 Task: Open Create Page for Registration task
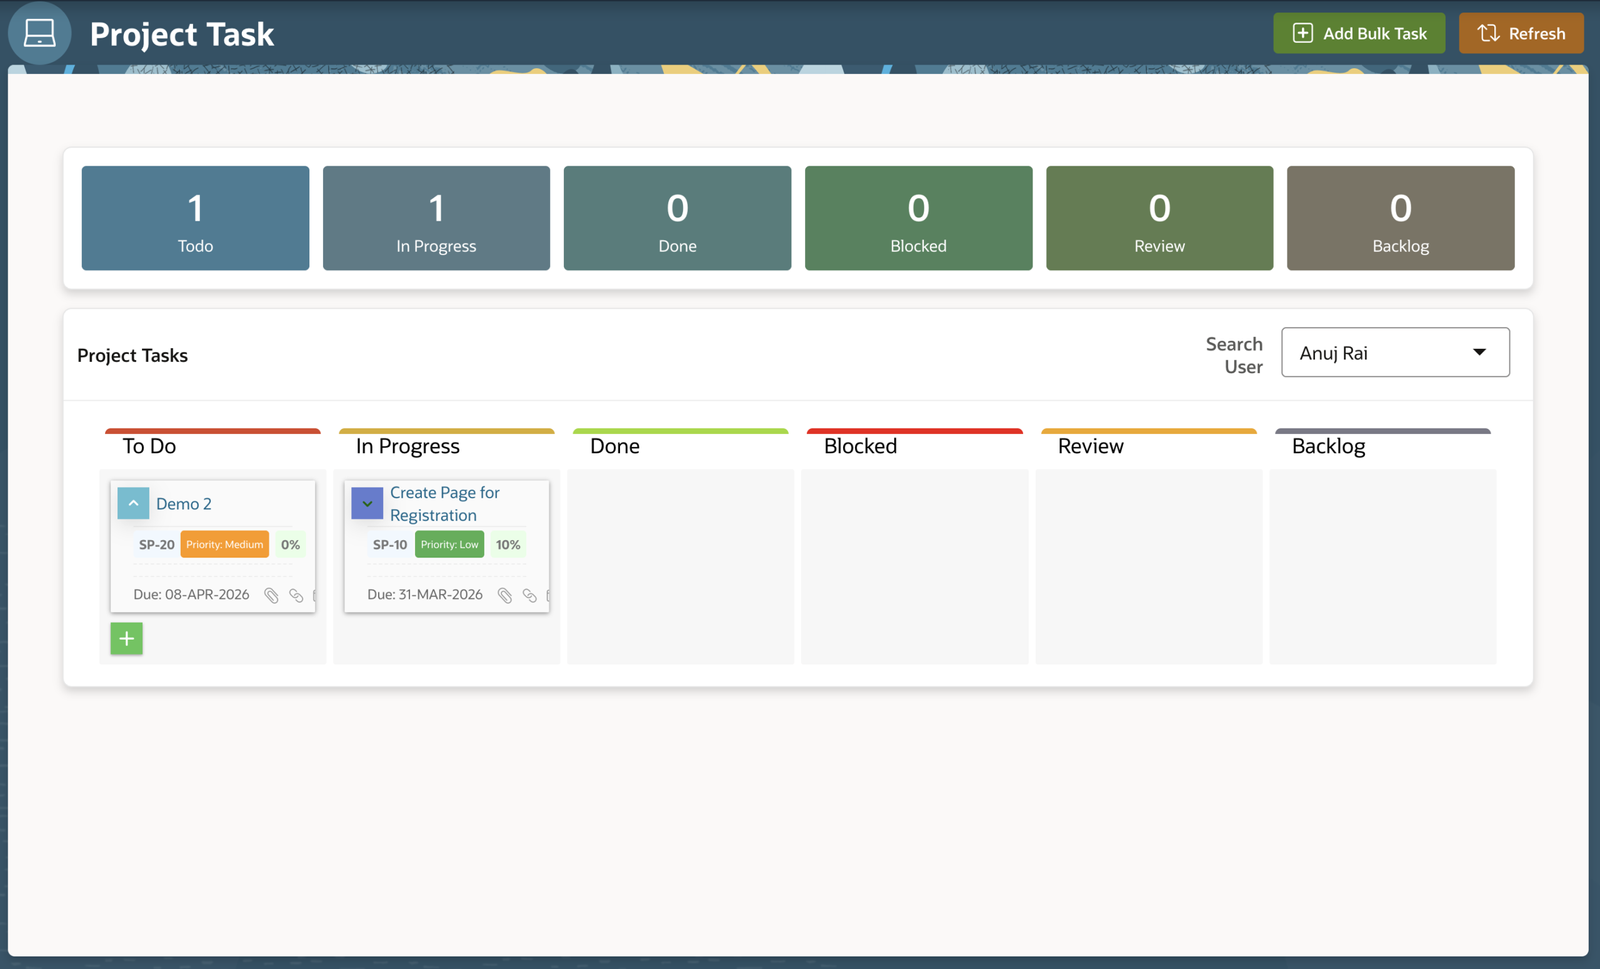coord(444,504)
